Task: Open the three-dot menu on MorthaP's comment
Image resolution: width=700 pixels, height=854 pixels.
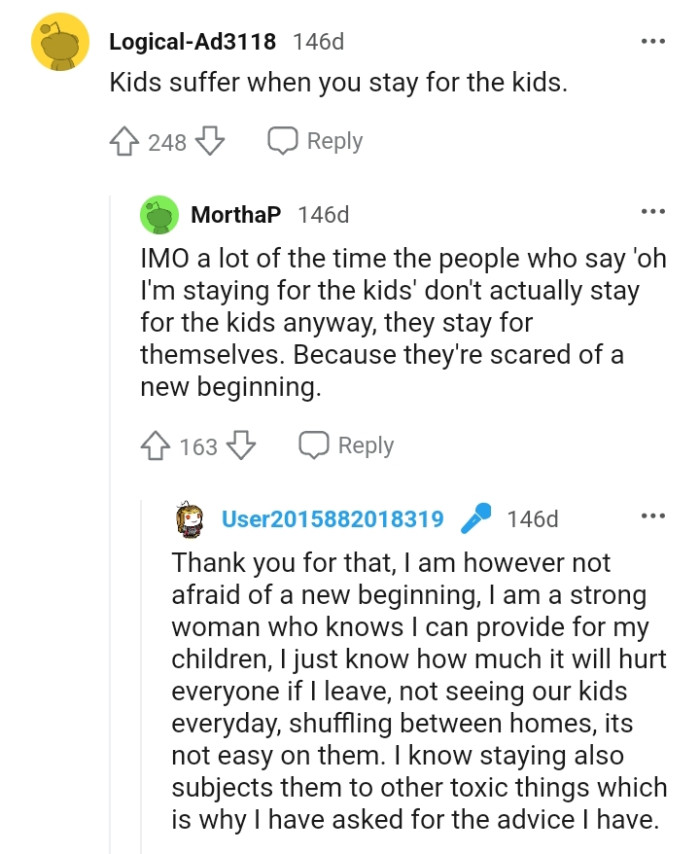Action: pos(652,210)
